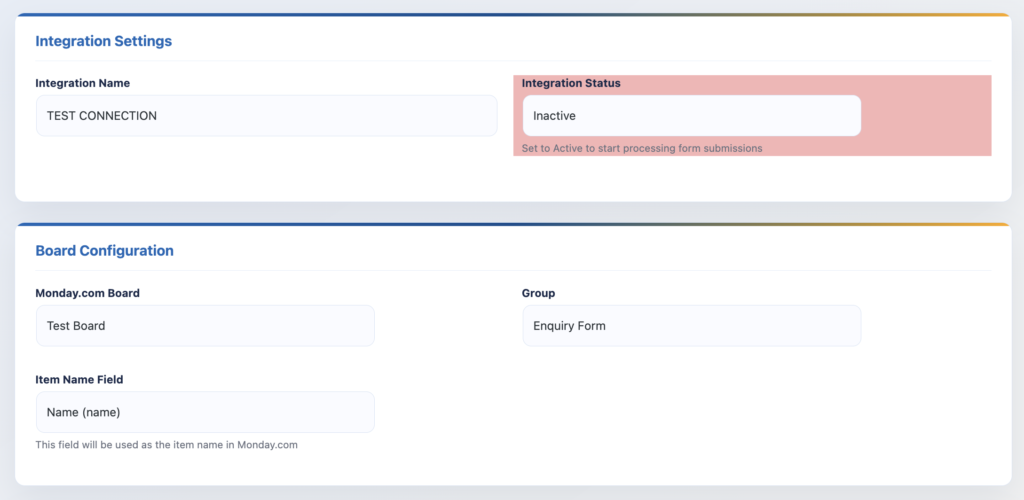
Task: Open the Item Name Field selector
Action: pyautogui.click(x=205, y=412)
